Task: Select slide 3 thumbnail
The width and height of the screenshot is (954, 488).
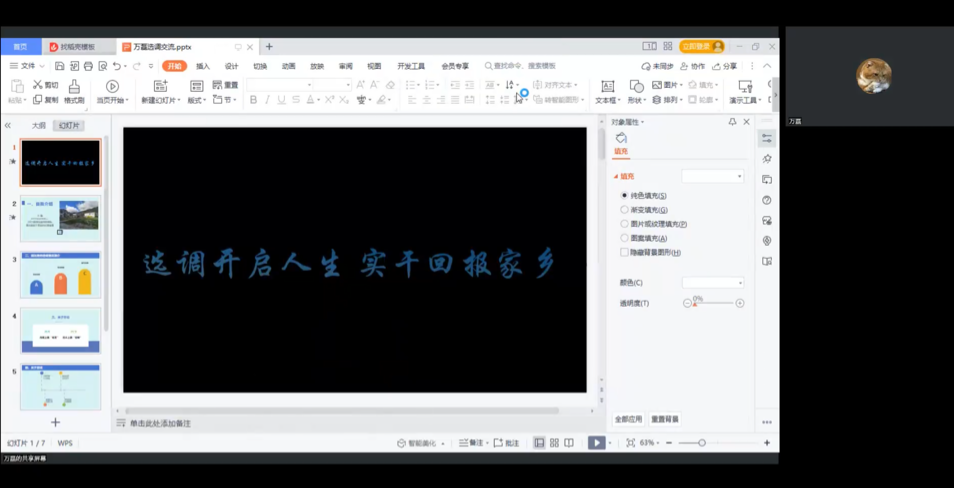Action: pos(60,275)
